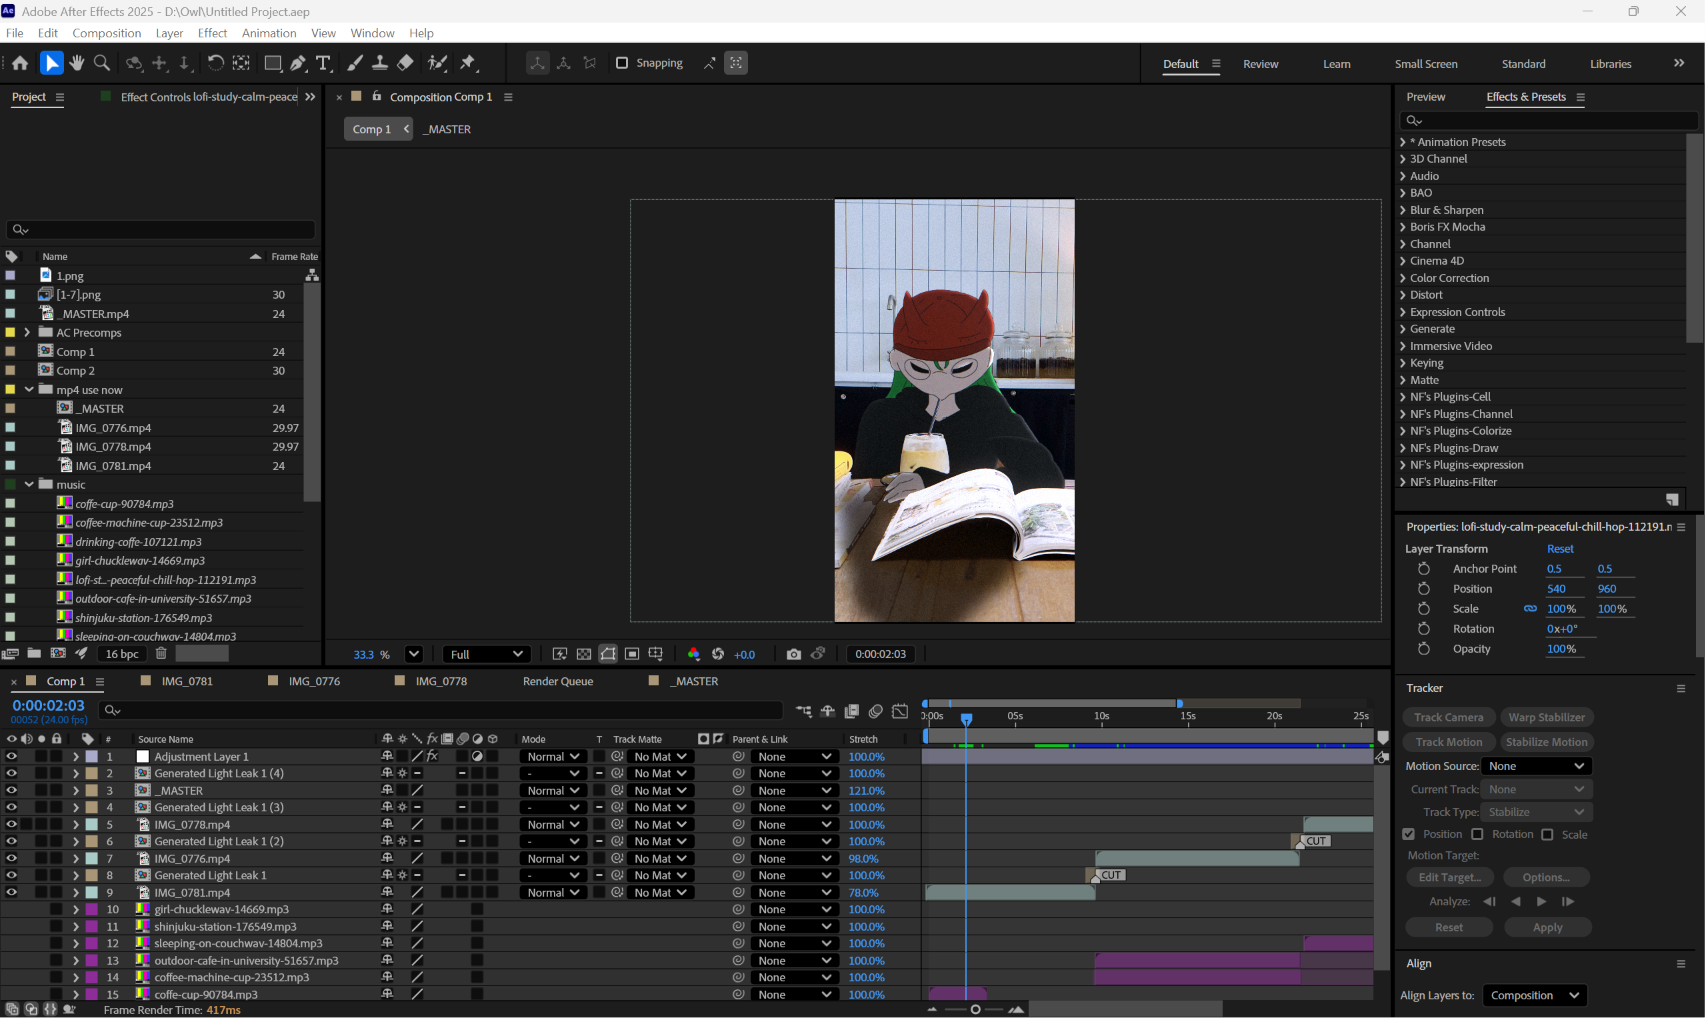Select the Puppet Pin tool
1705x1018 pixels.
[468, 63]
